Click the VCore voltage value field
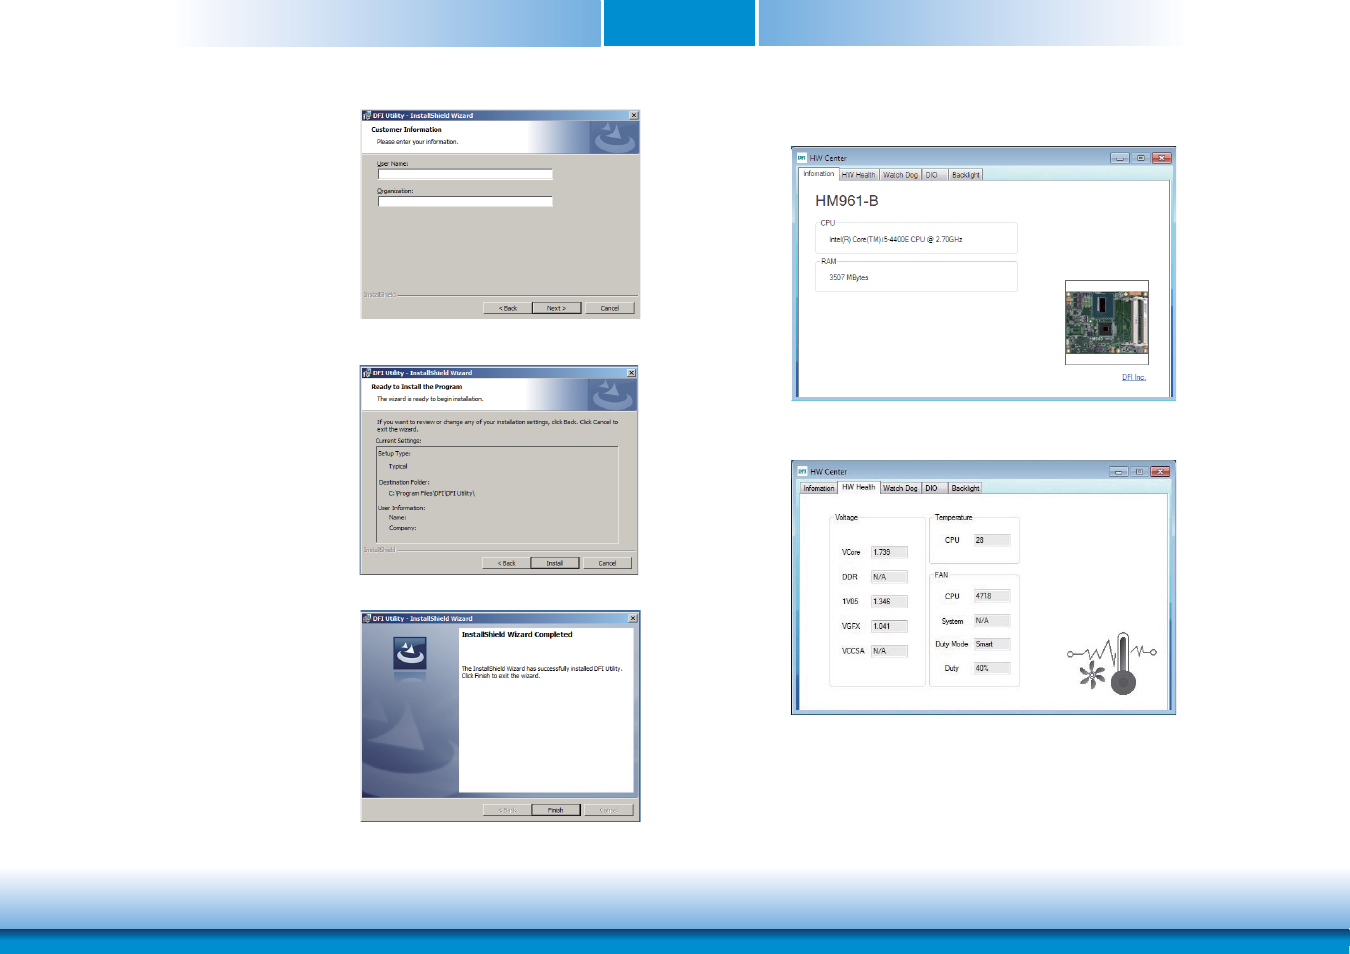The height and width of the screenshot is (954, 1350). [x=889, y=552]
